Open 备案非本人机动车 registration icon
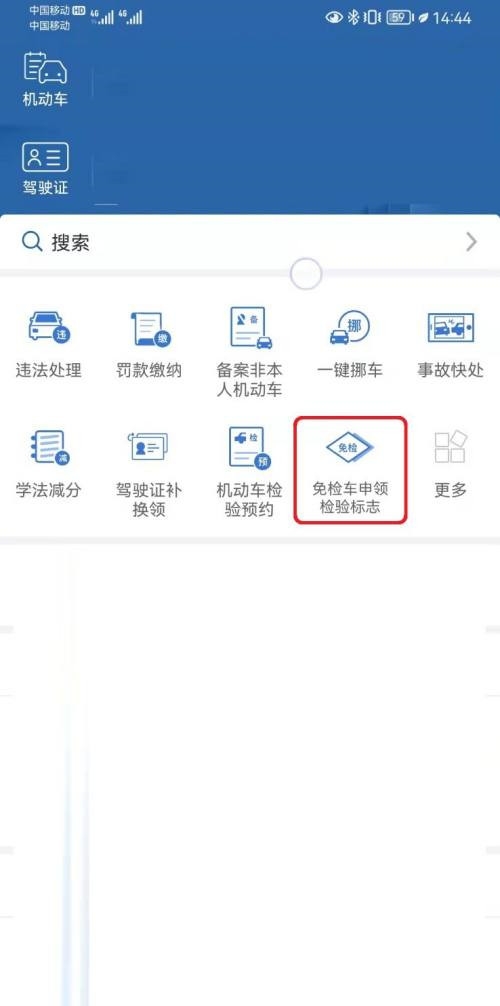The image size is (500, 1006). (250, 328)
